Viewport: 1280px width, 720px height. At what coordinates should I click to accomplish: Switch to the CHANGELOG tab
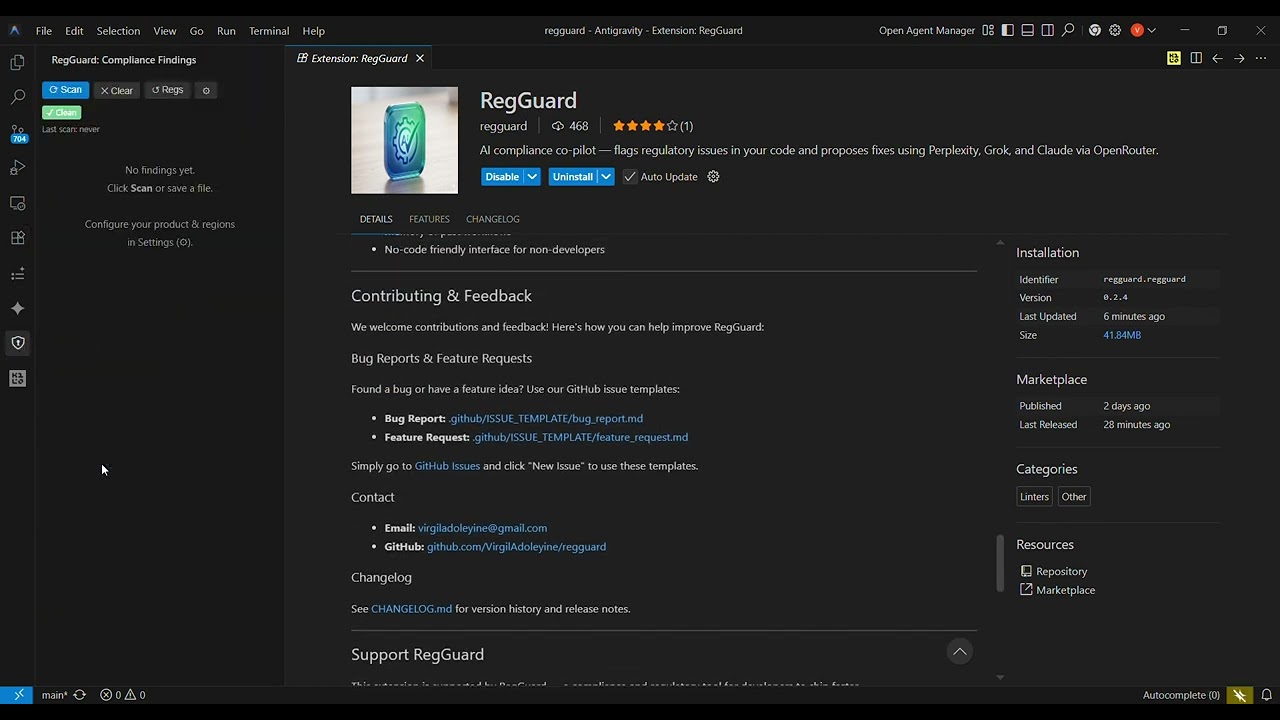(x=492, y=219)
